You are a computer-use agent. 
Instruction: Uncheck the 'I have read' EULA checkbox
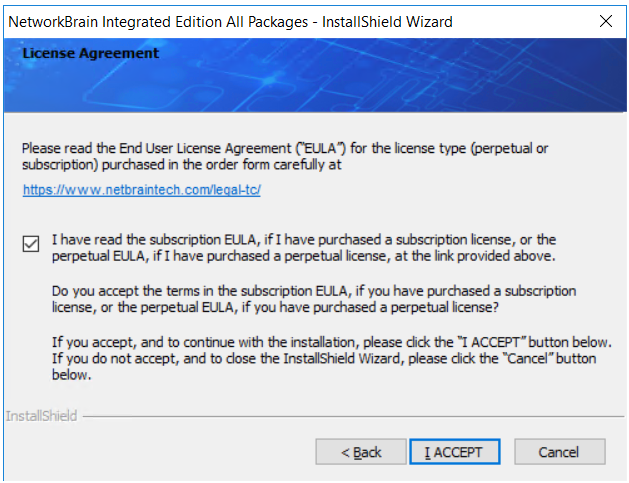pos(31,244)
